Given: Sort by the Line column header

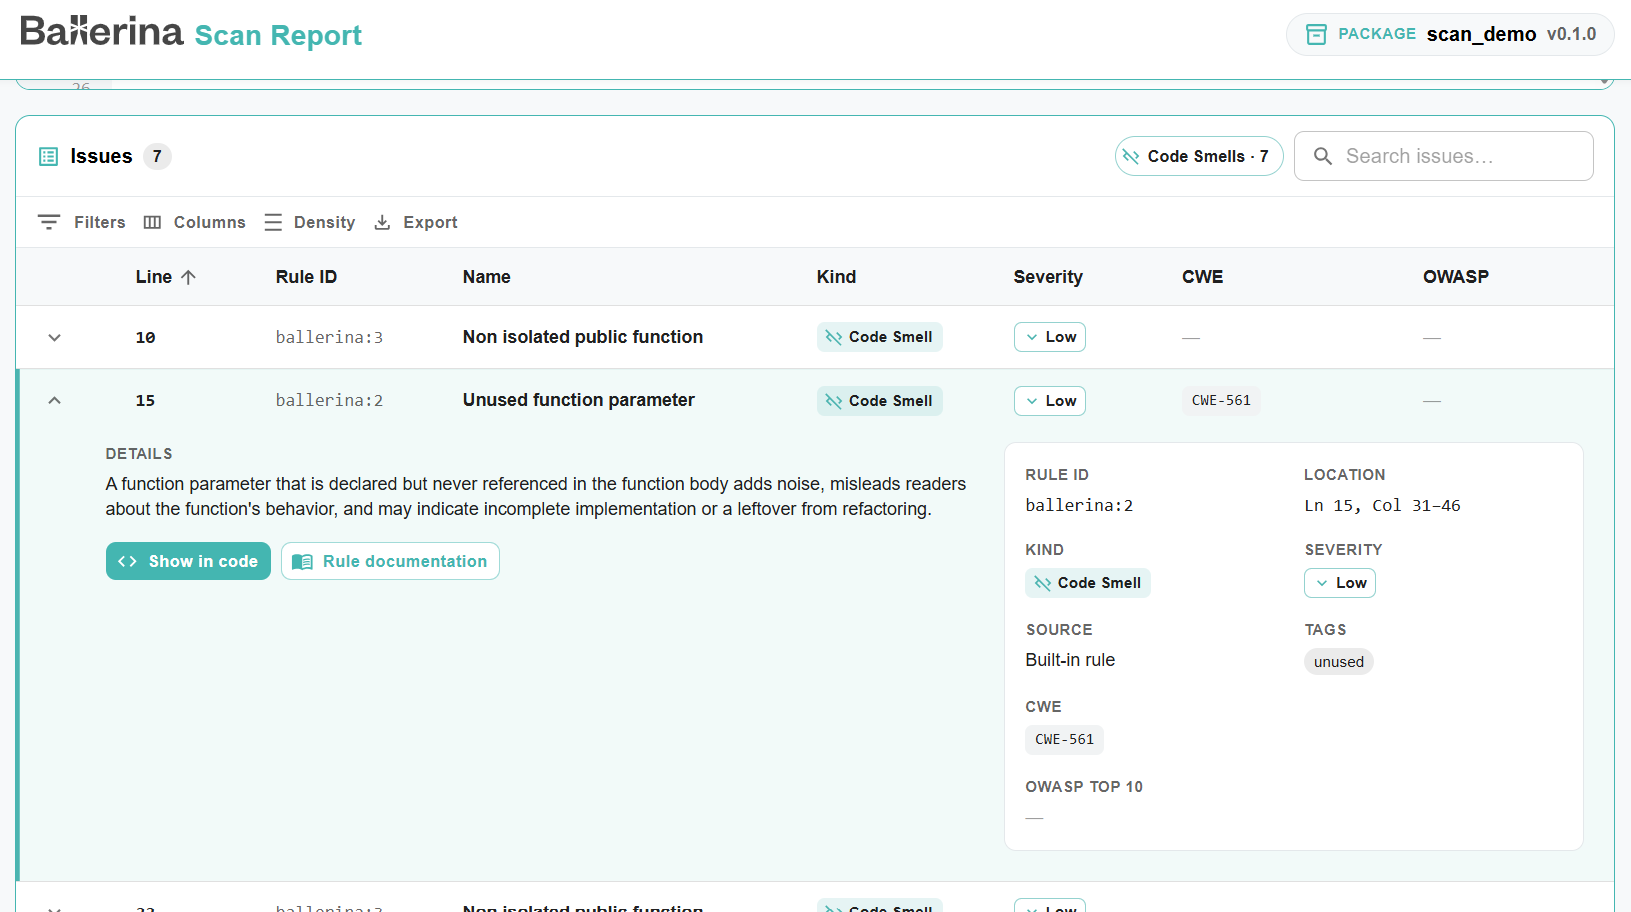Looking at the screenshot, I should 154,277.
